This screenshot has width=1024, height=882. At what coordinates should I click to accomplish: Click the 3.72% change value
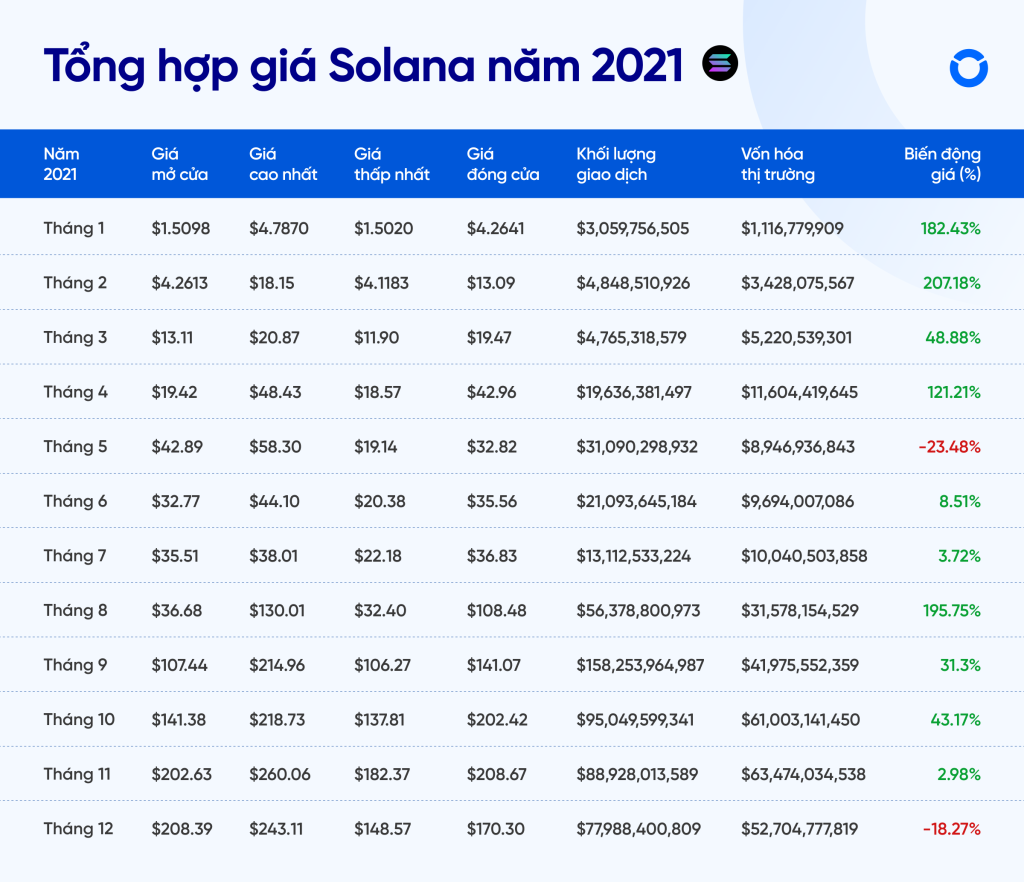tap(960, 556)
